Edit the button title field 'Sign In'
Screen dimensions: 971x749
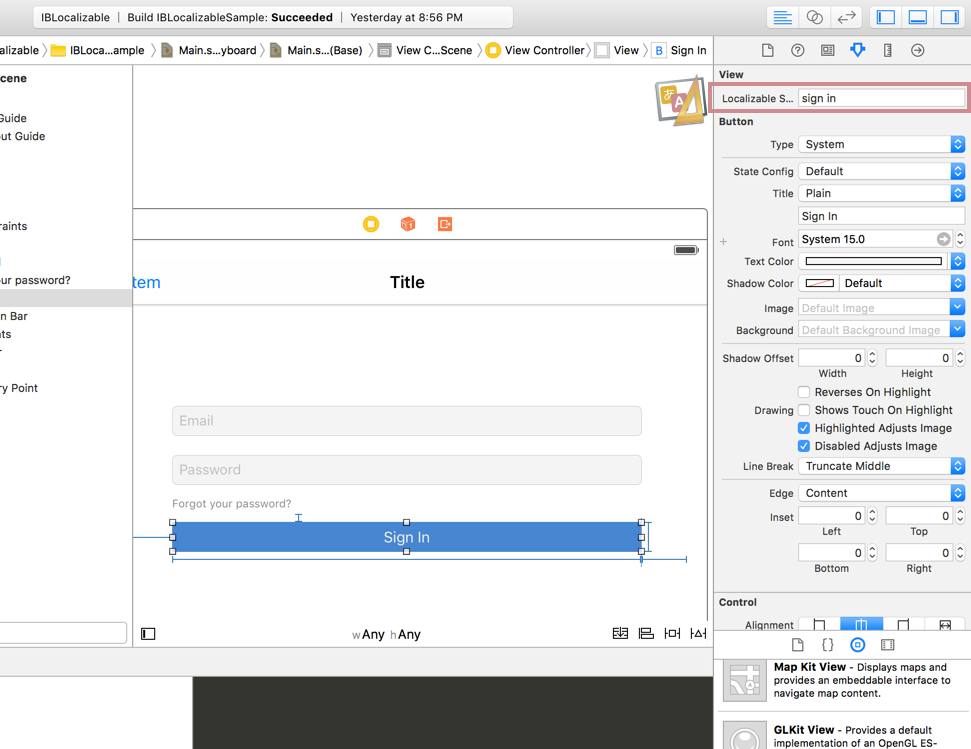coord(881,216)
